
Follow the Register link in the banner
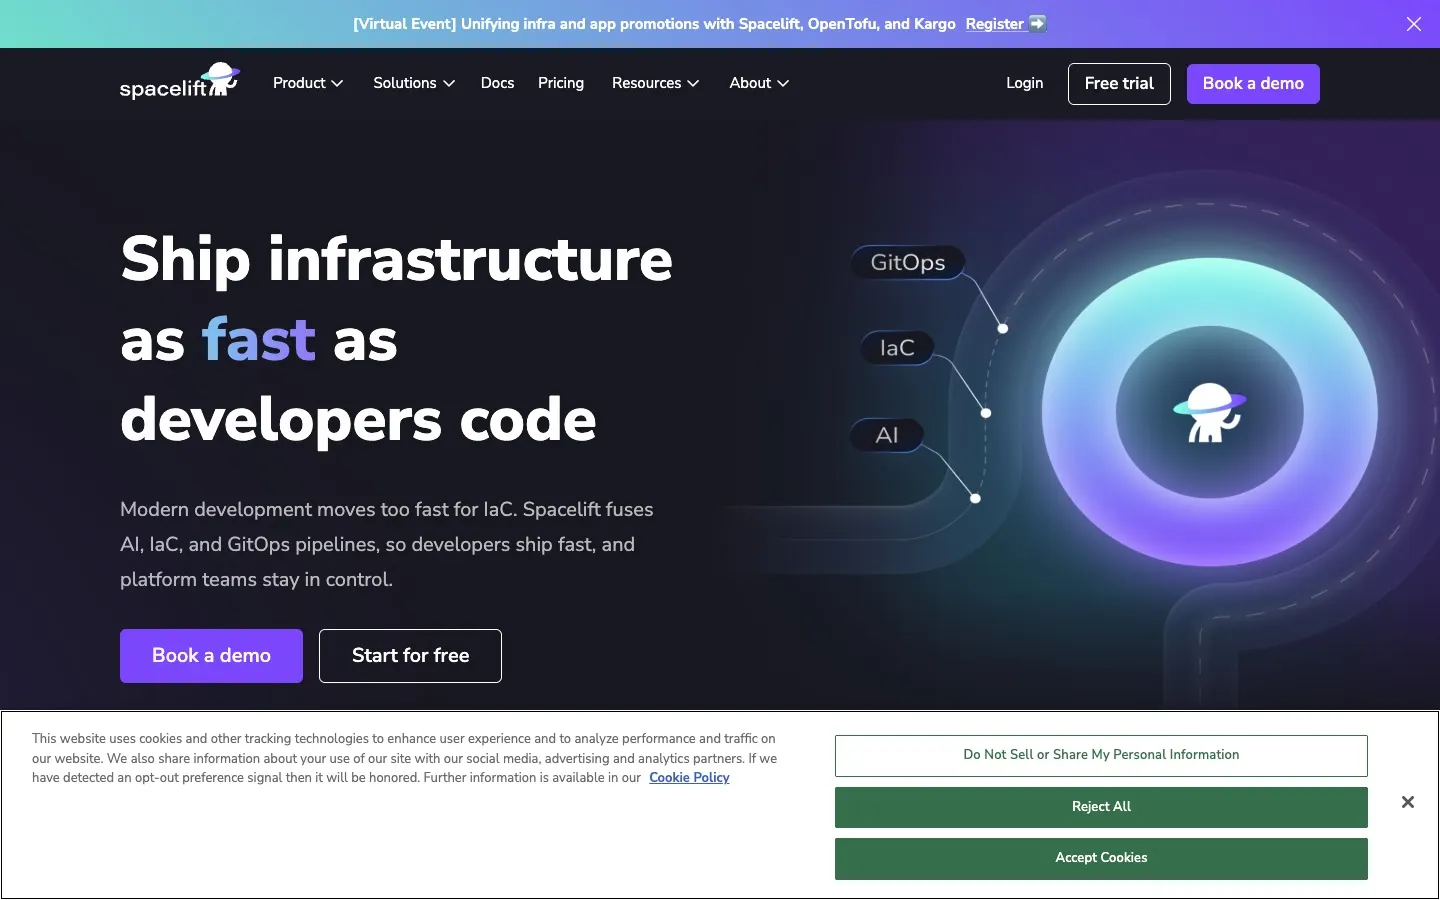[x=1005, y=24]
